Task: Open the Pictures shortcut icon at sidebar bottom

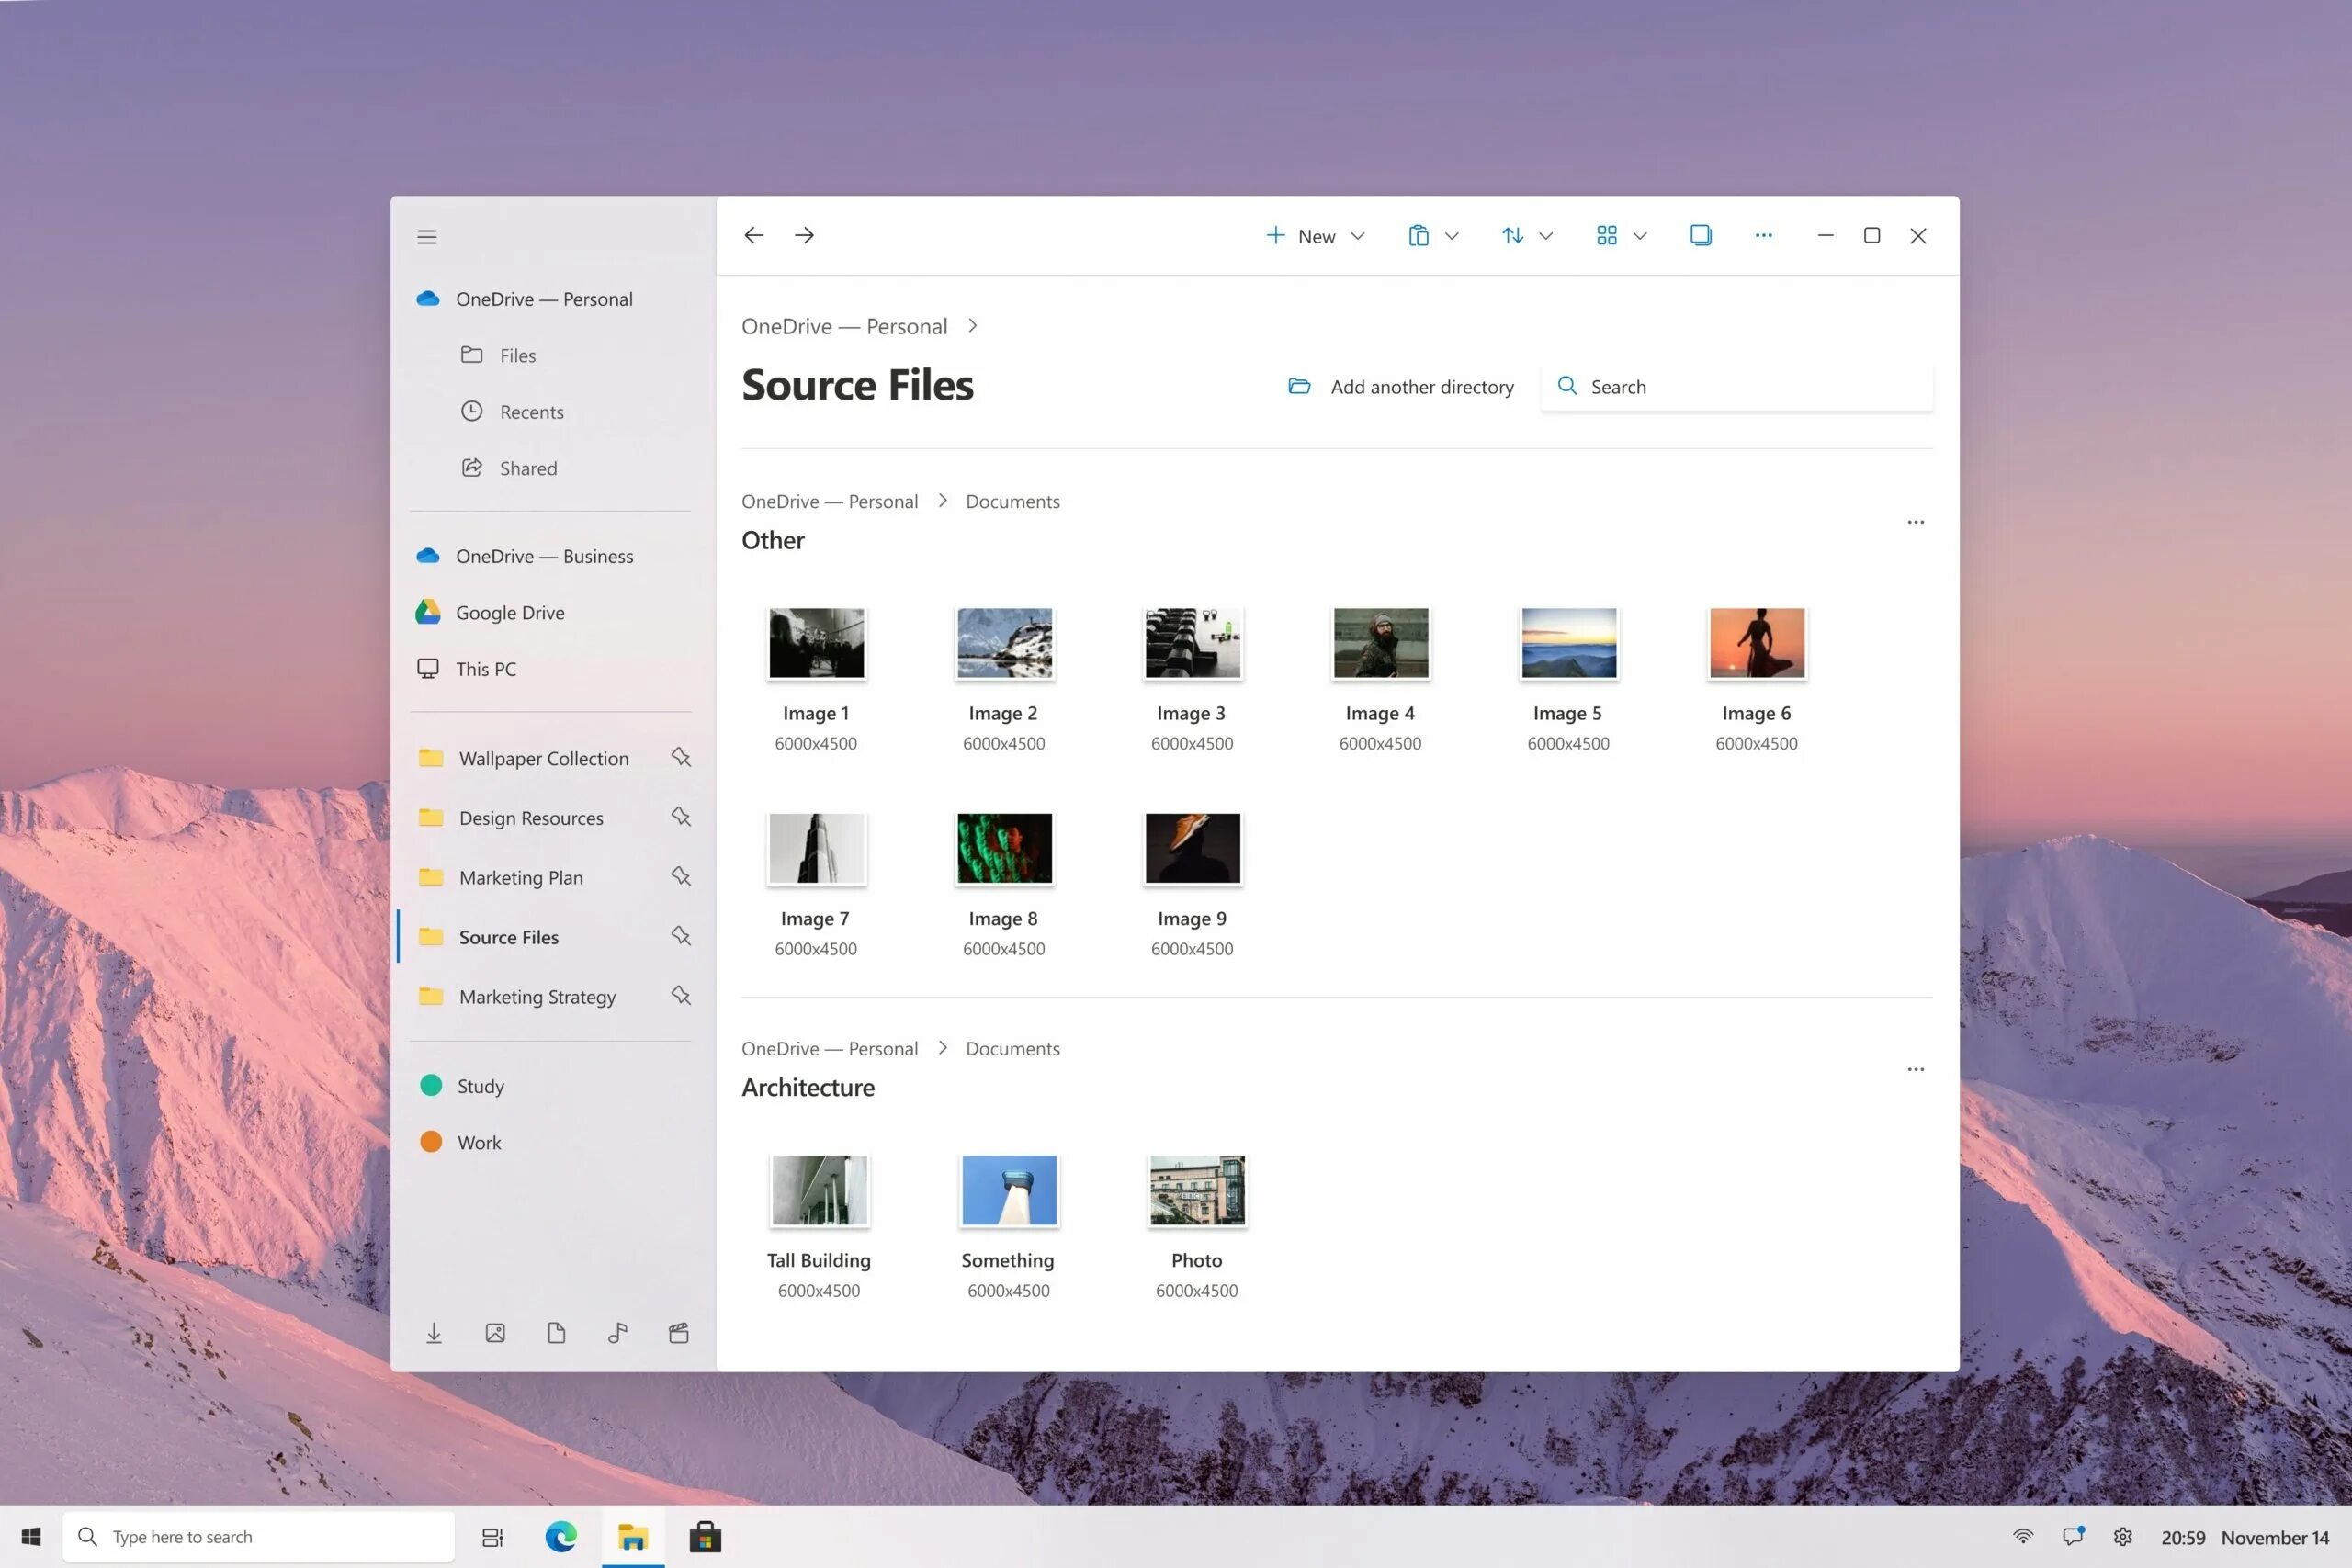Action: (x=495, y=1333)
